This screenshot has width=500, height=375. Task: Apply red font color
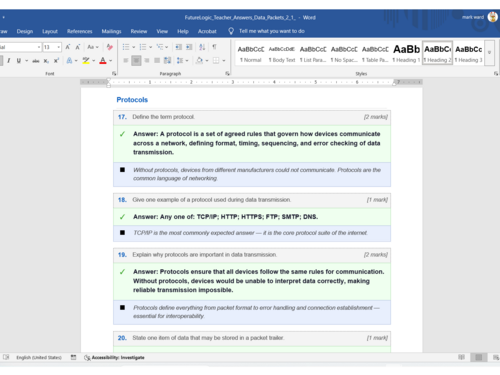tap(103, 61)
